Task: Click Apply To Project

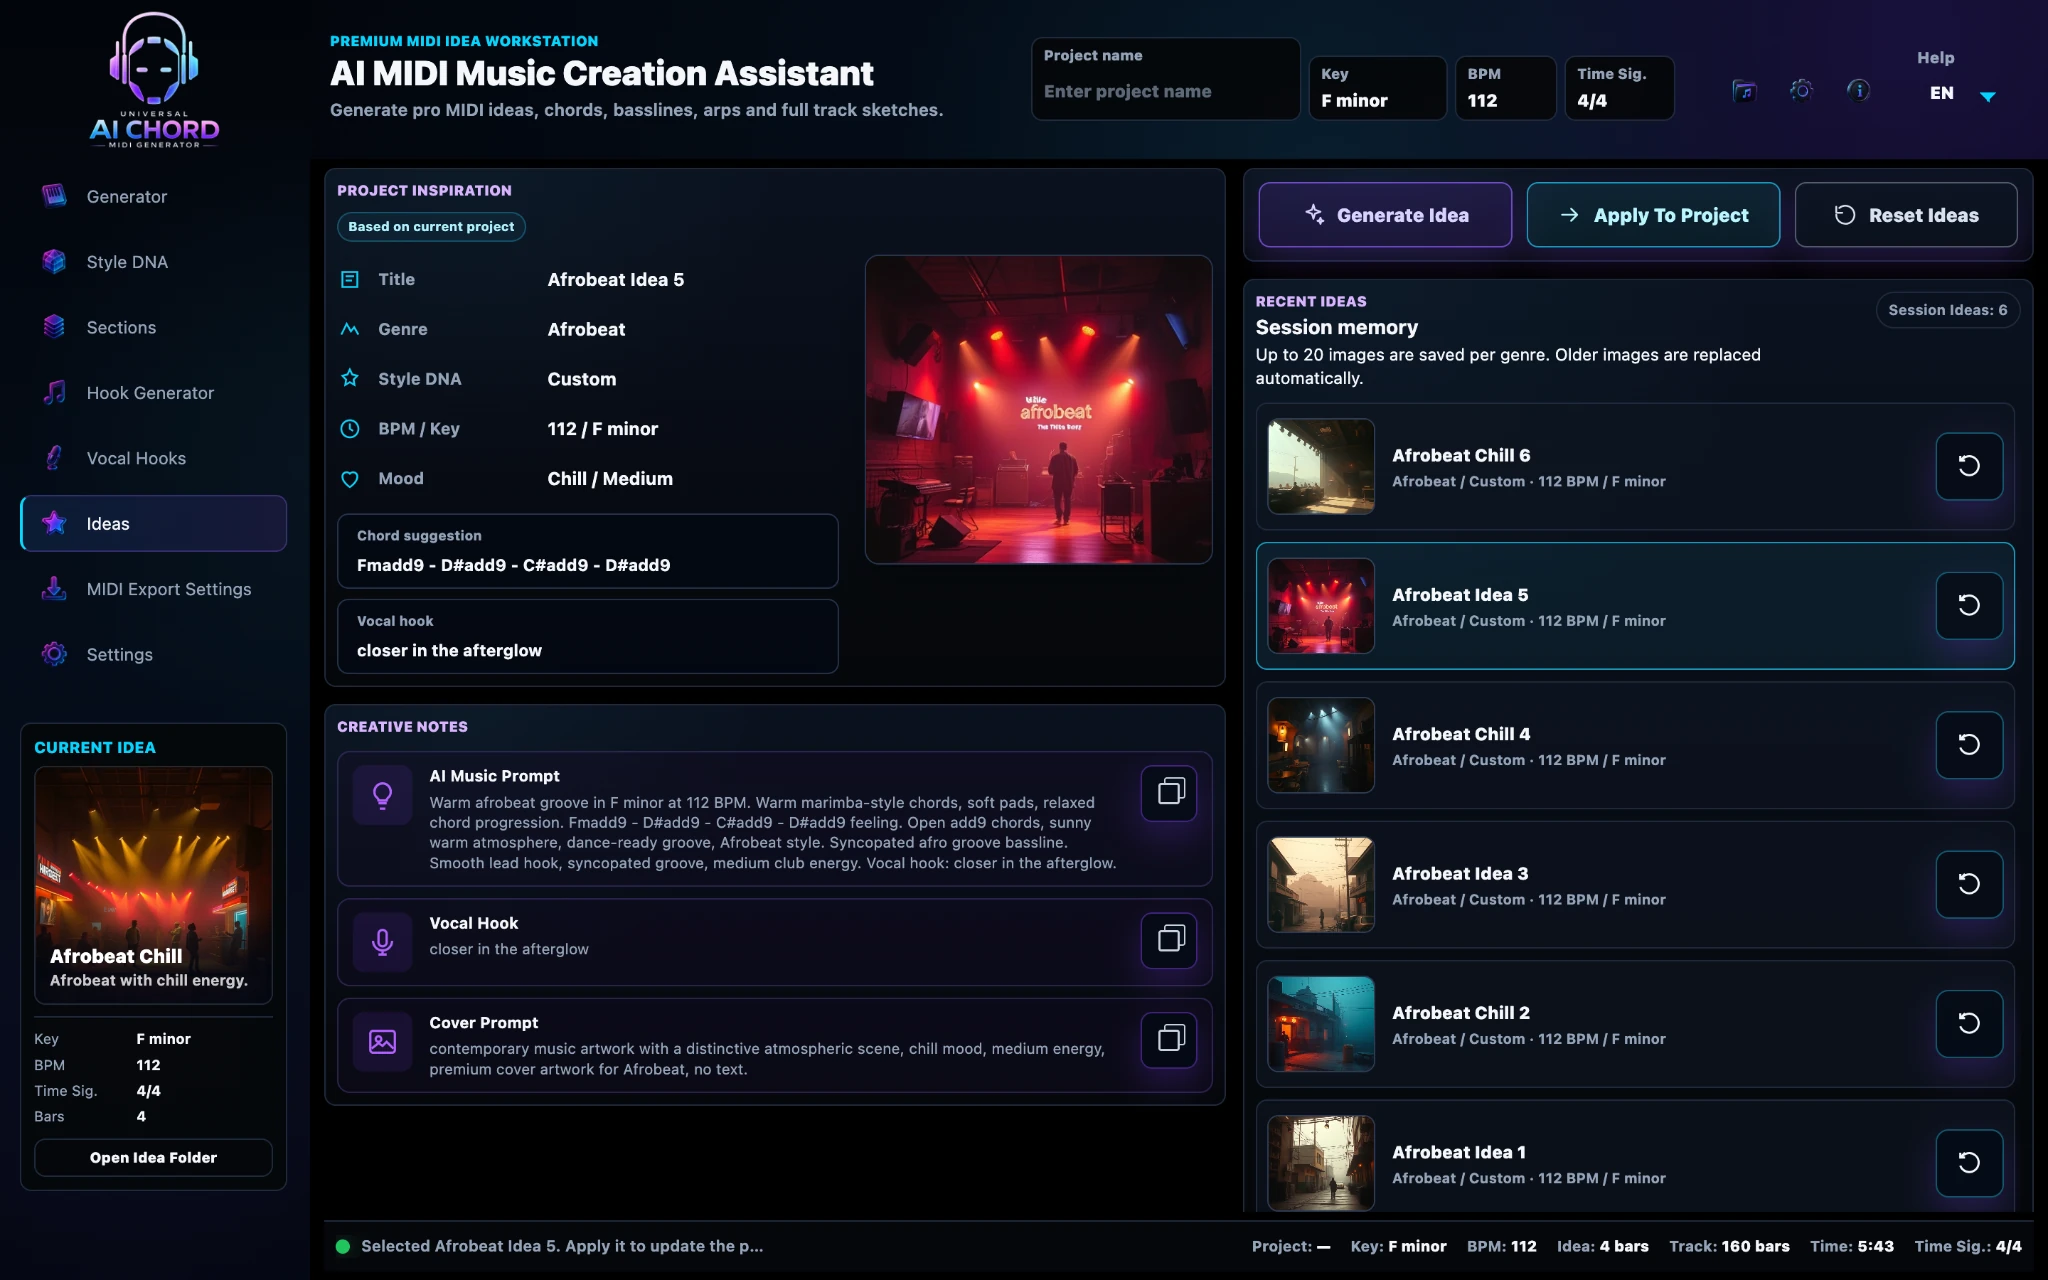Action: [1653, 215]
